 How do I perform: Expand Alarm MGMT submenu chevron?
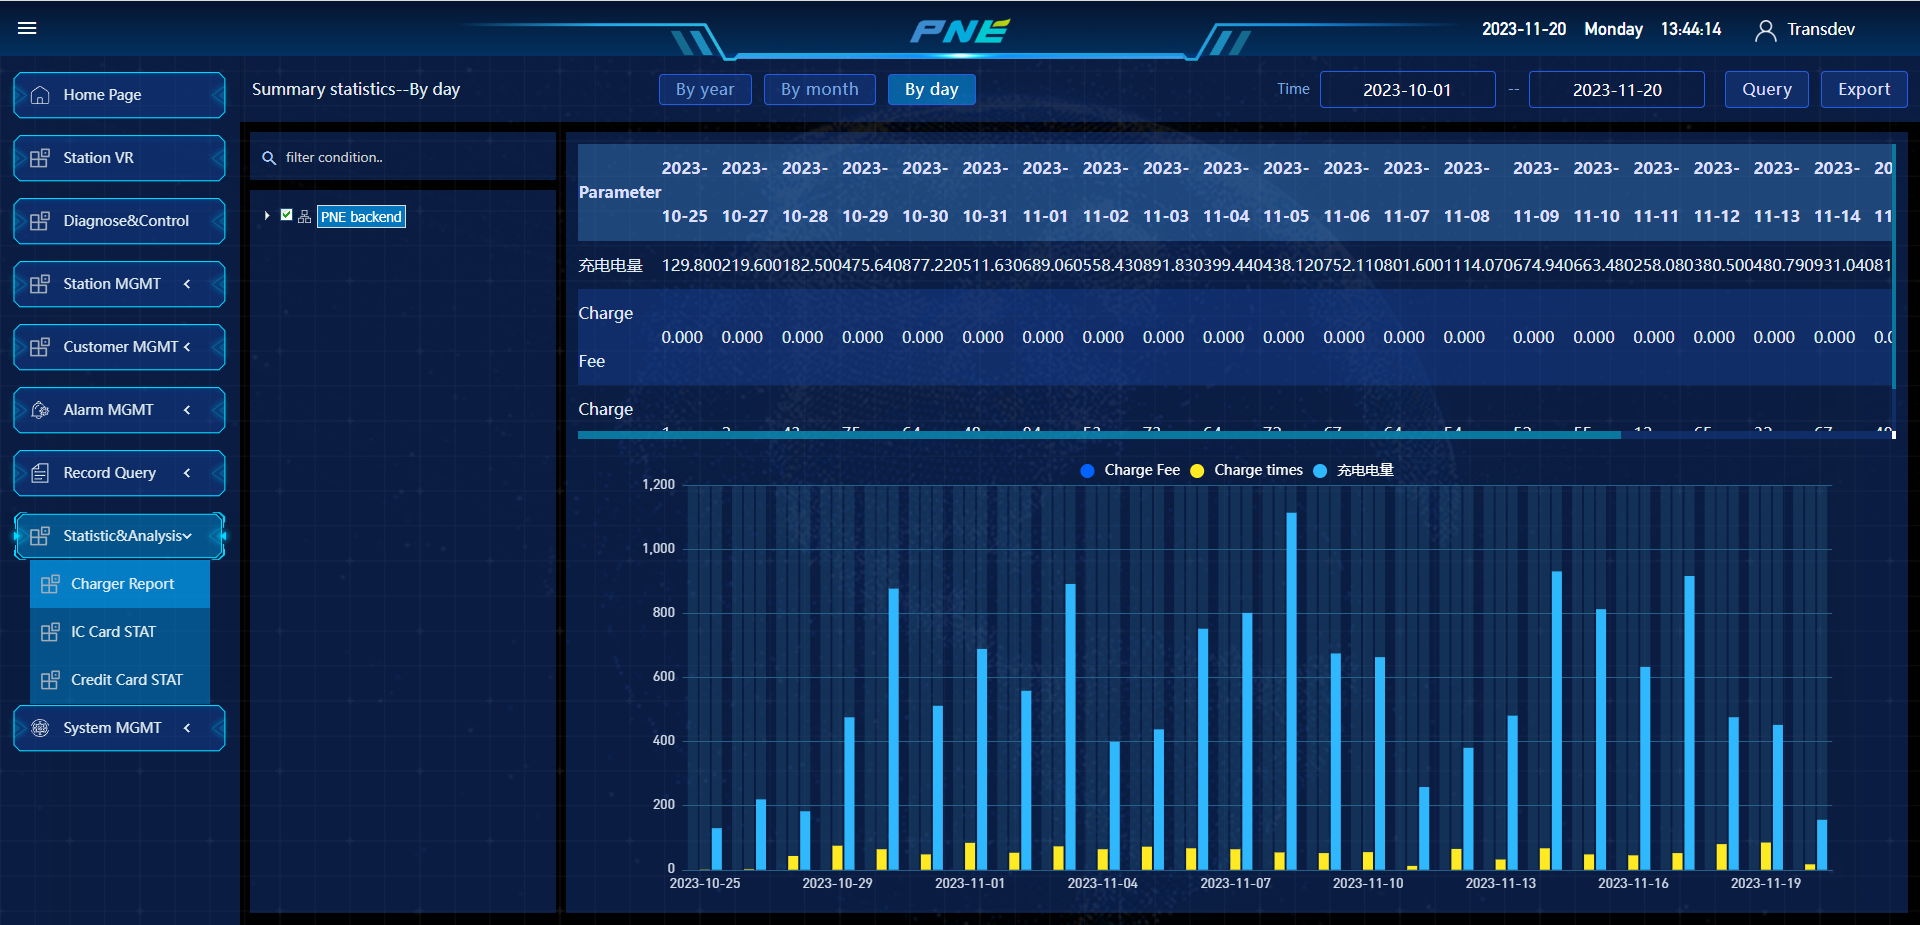187,410
